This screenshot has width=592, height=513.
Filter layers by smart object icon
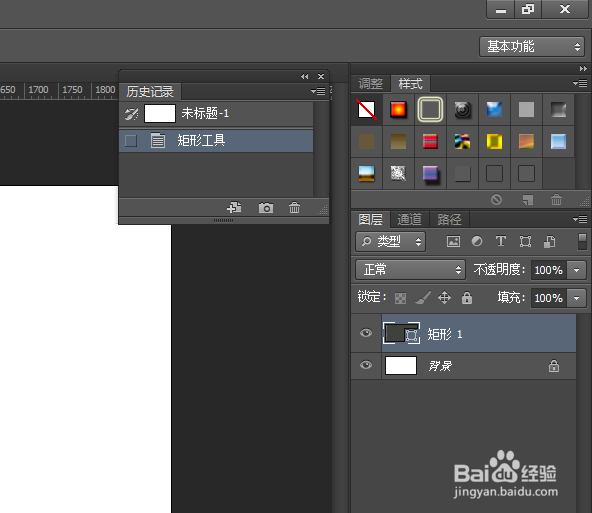549,241
